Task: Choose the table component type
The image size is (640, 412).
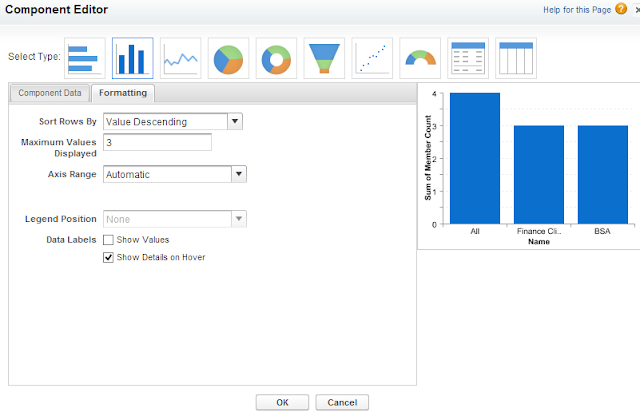Action: 516,58
